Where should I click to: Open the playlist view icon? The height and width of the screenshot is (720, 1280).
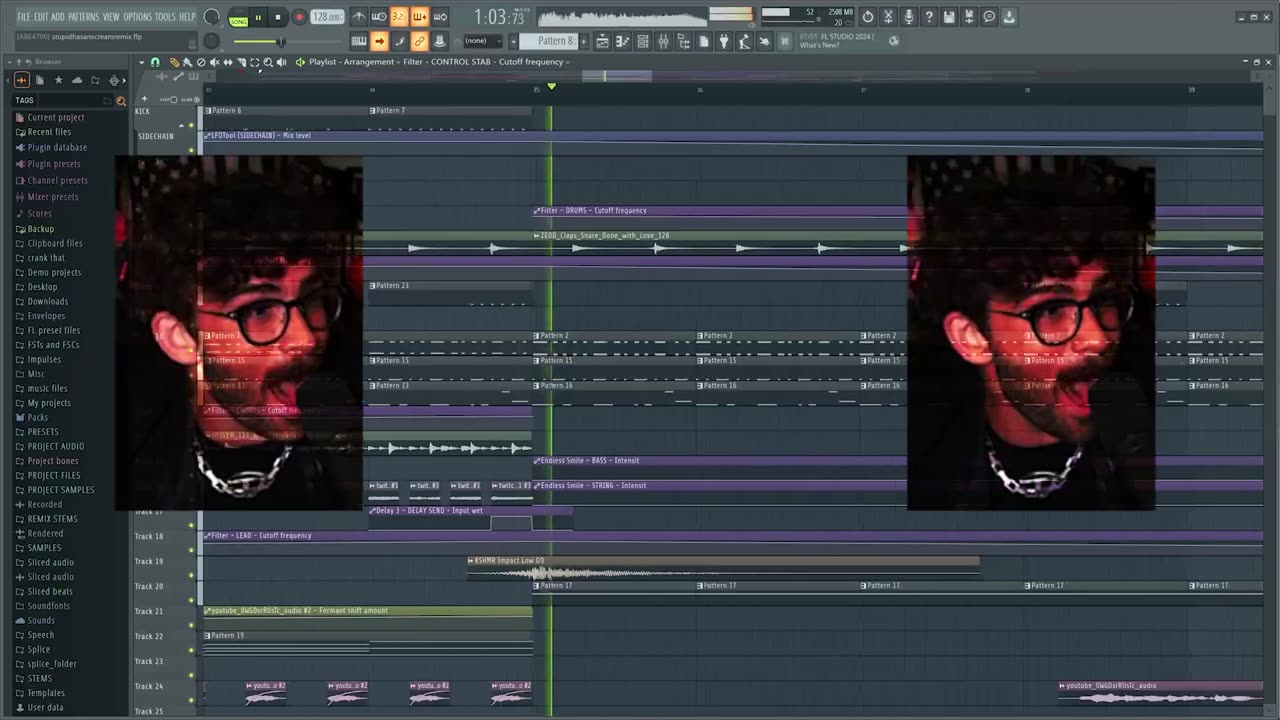pyautogui.click(x=602, y=41)
